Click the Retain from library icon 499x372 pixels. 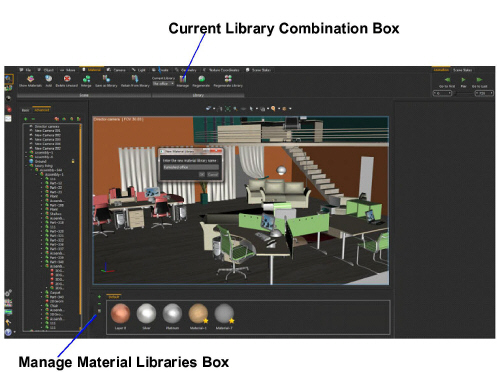click(135, 79)
